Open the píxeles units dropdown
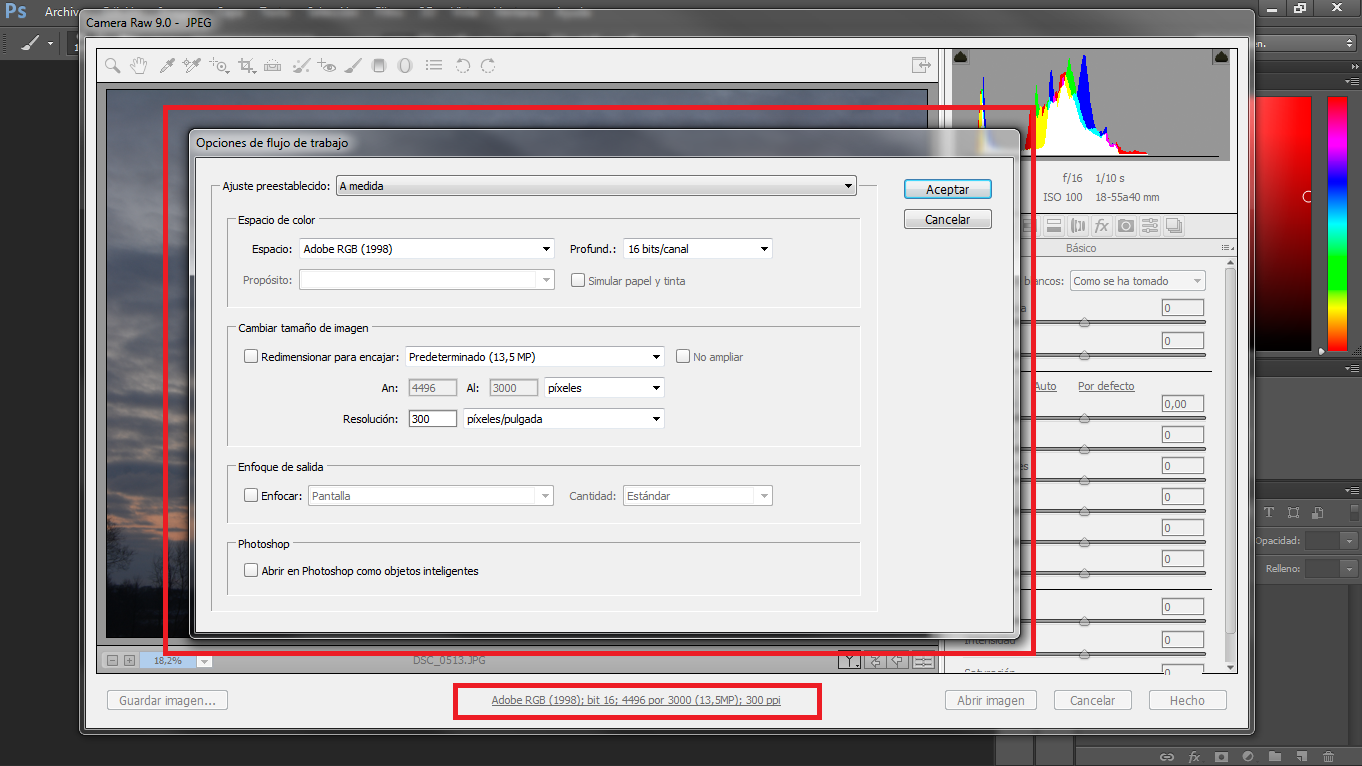Screen dimensions: 1362x766 pyautogui.click(x=604, y=388)
